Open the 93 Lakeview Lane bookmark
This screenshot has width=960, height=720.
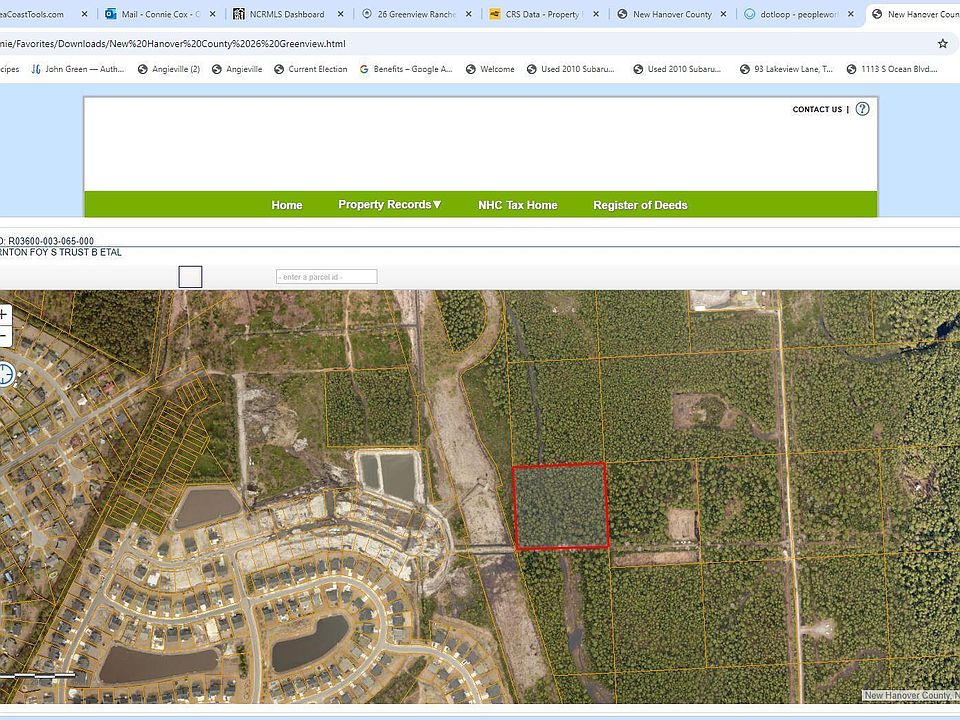pos(786,70)
